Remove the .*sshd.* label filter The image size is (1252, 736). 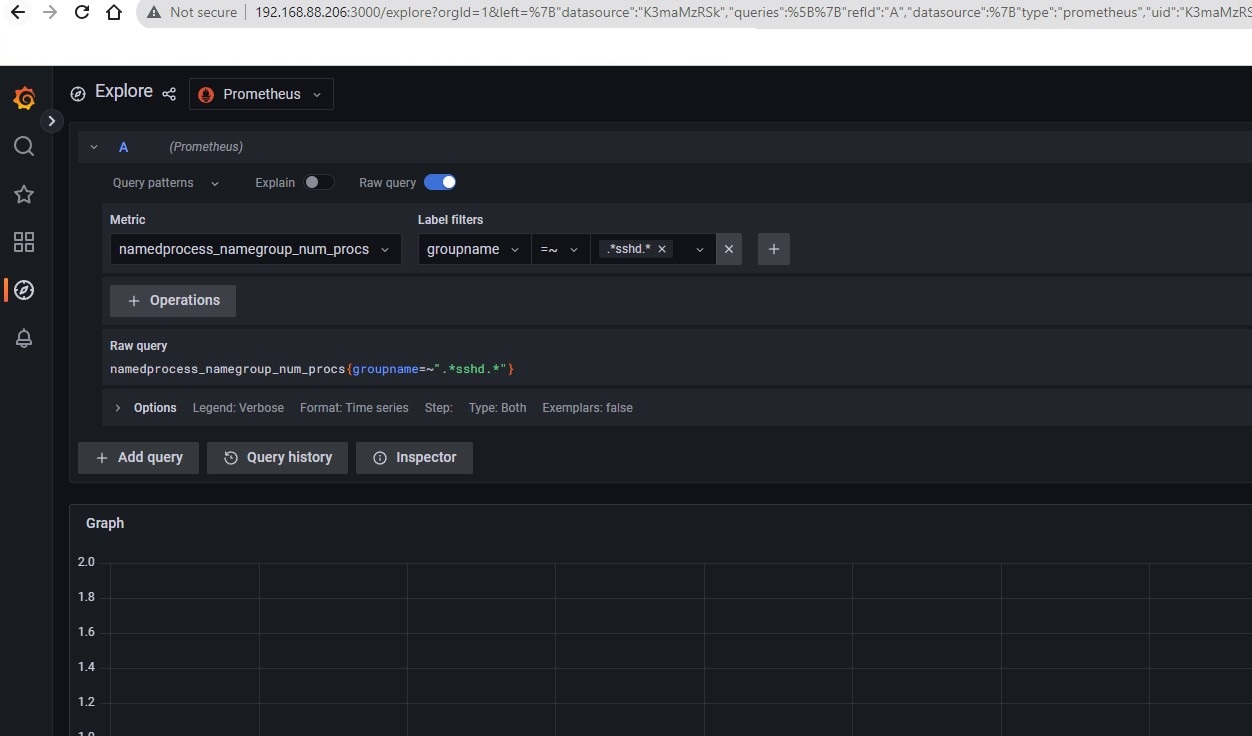[661, 249]
